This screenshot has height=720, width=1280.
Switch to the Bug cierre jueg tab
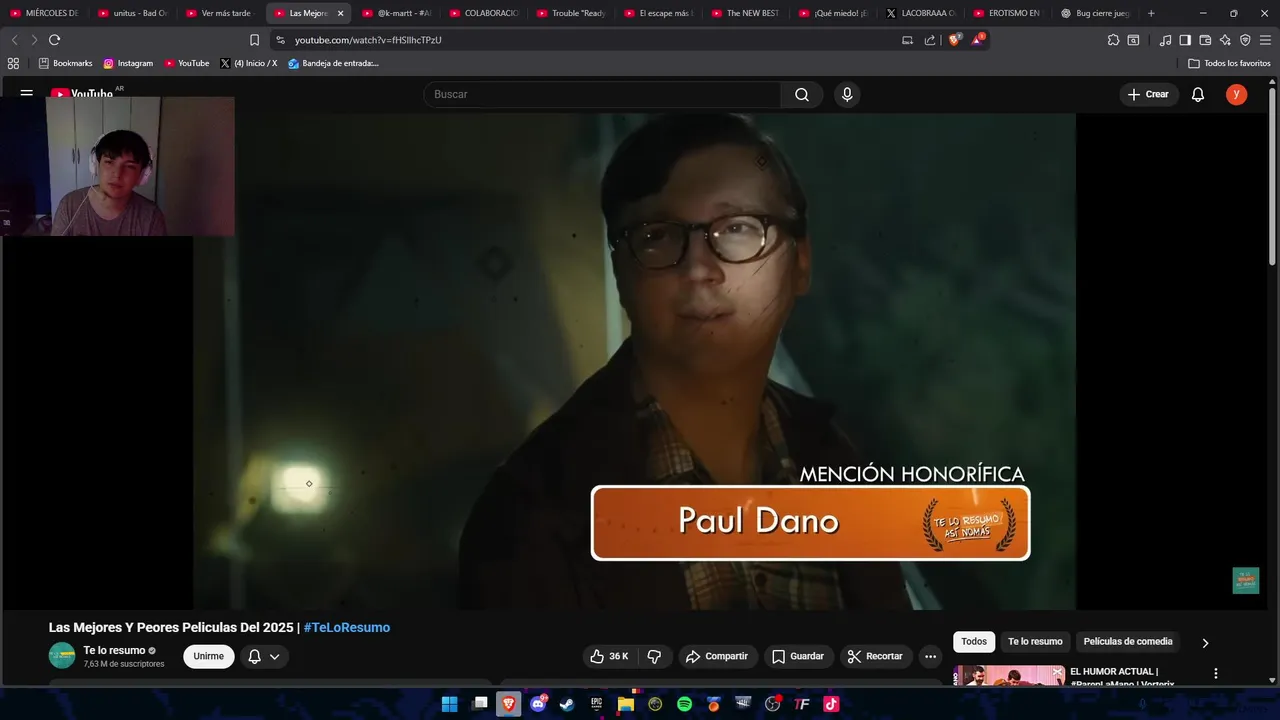[x=1096, y=13]
